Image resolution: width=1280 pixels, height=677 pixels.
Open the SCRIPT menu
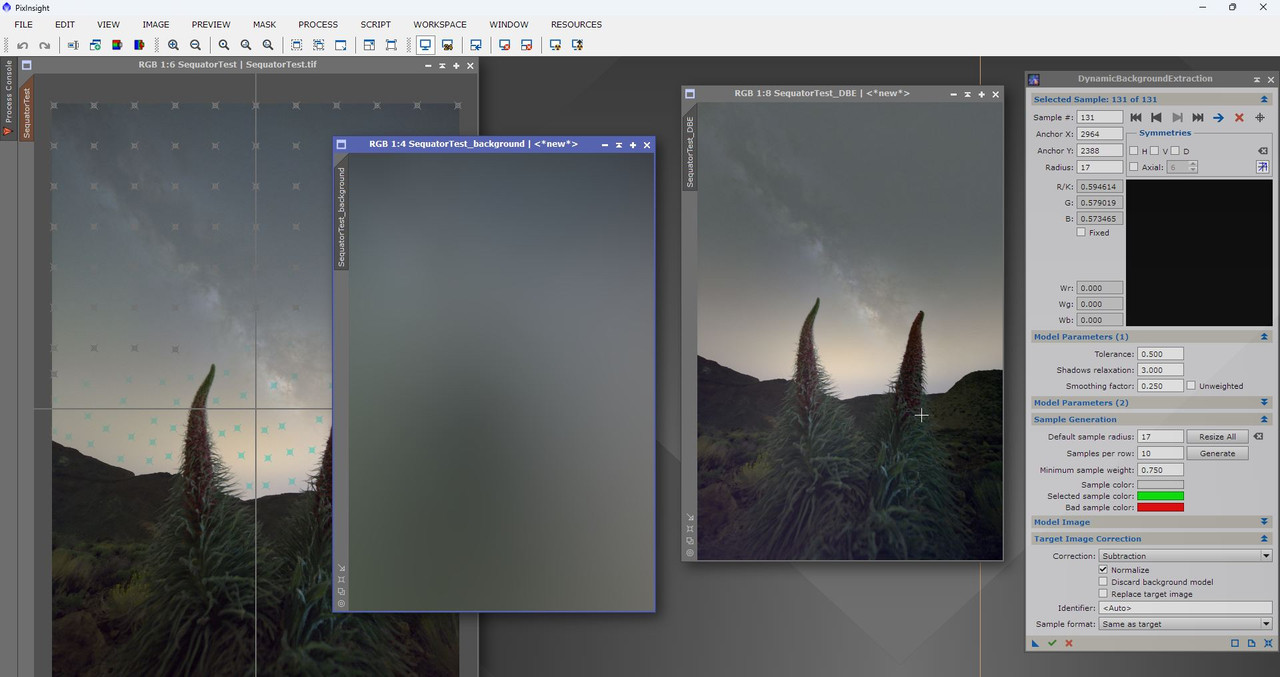pos(376,24)
